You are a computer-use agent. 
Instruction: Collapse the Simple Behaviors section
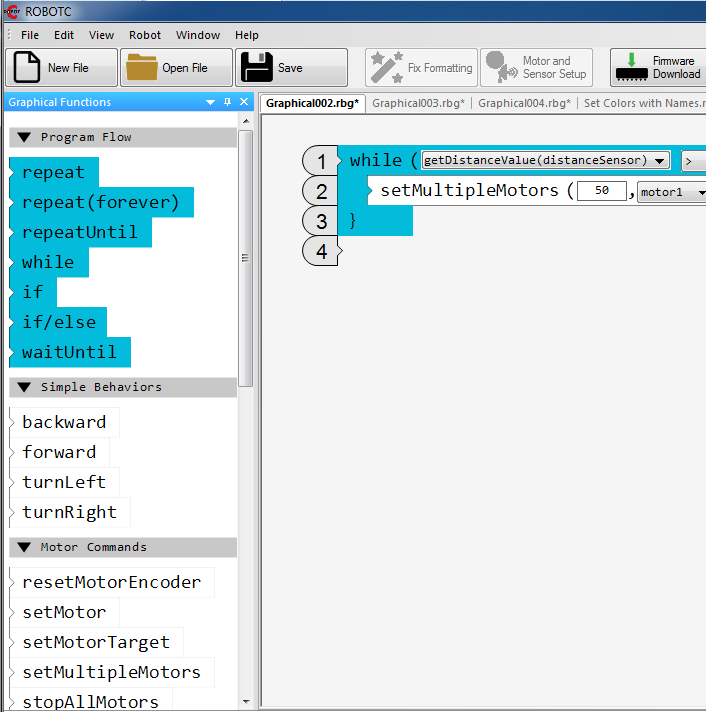click(x=24, y=387)
